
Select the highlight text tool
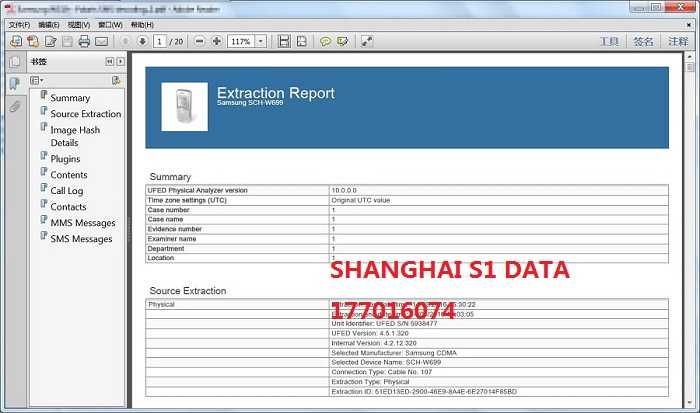click(342, 42)
